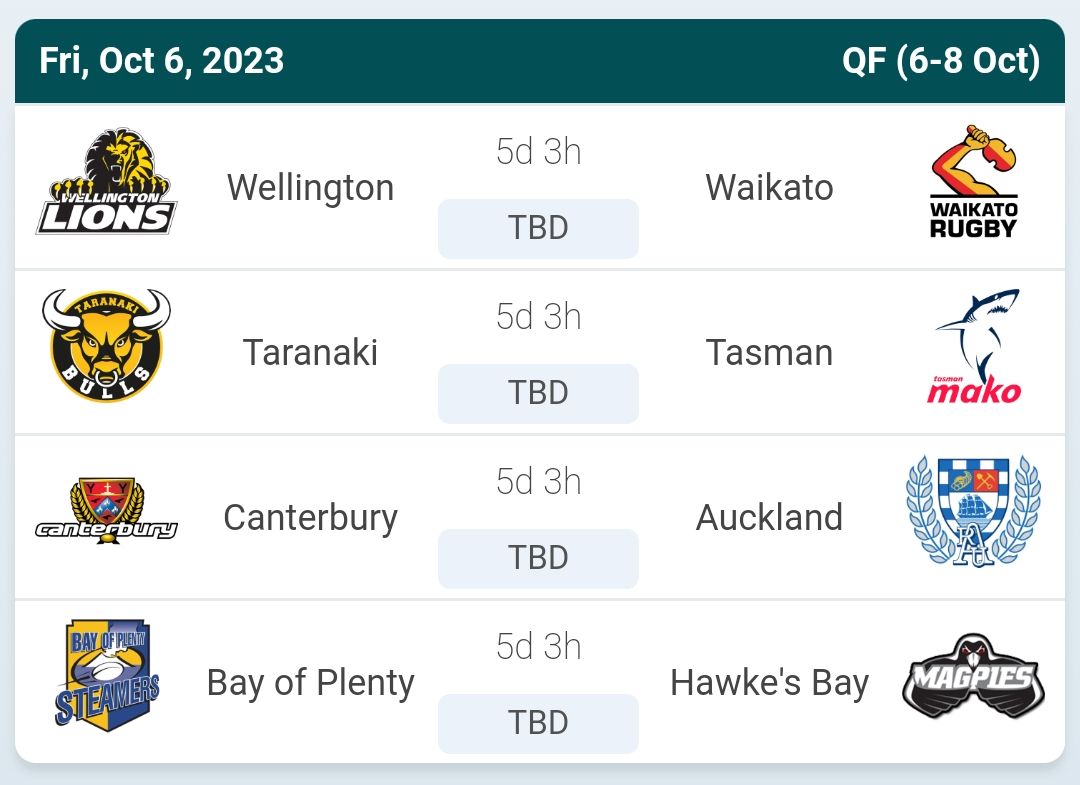Open the Taranaki Bulls logo
Image resolution: width=1080 pixels, height=785 pixels.
[107, 347]
